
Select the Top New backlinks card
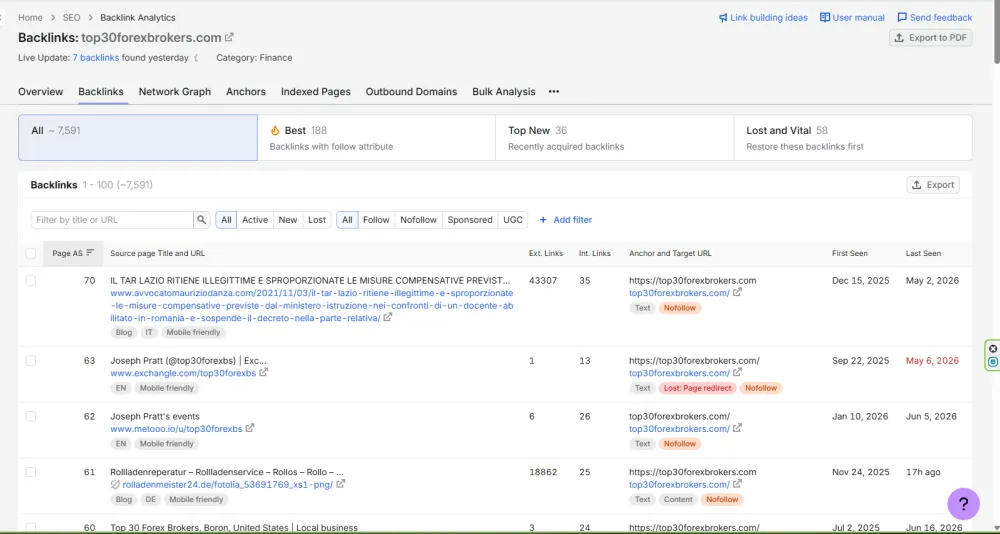(x=615, y=138)
